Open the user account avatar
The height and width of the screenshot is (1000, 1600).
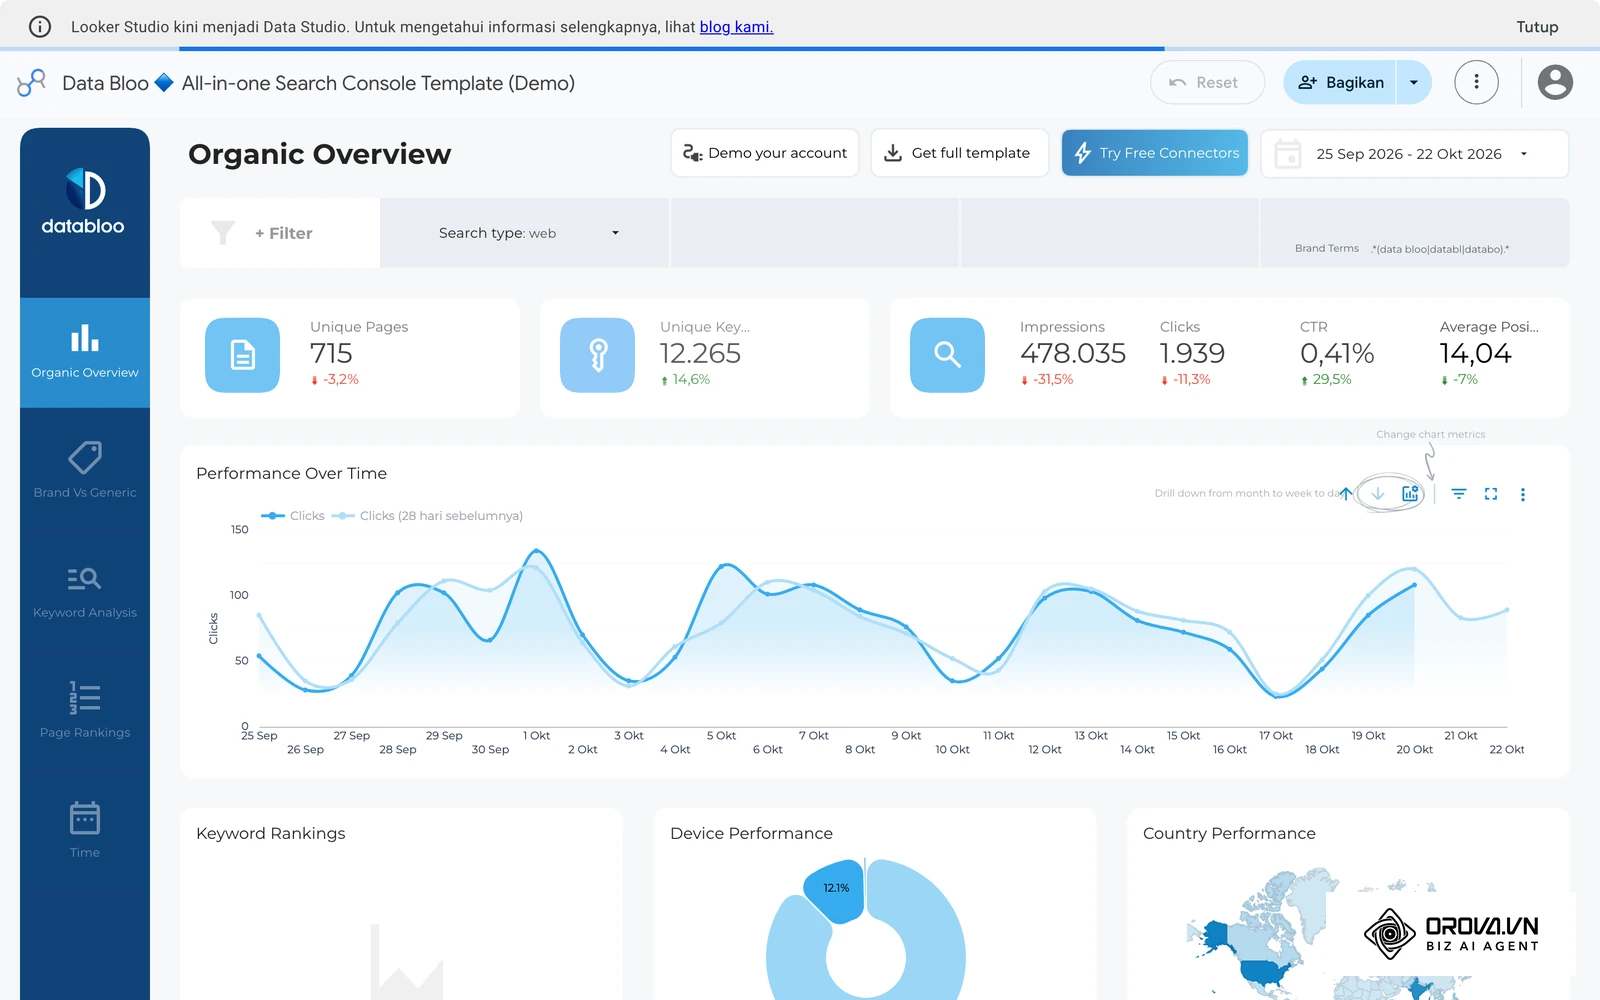(1555, 83)
